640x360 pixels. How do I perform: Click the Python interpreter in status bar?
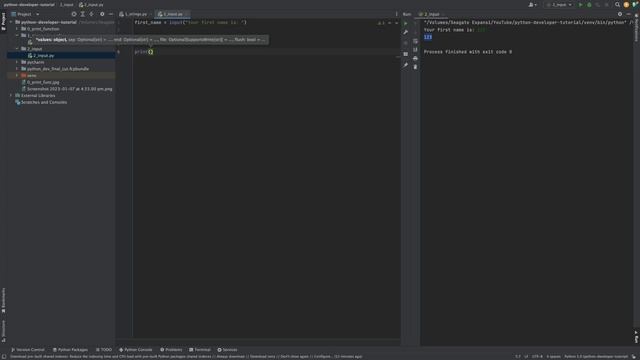pos(596,357)
